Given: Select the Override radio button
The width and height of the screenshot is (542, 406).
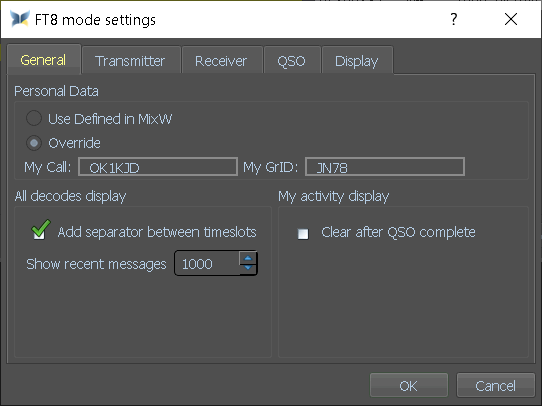Looking at the screenshot, I should pyautogui.click(x=34, y=143).
